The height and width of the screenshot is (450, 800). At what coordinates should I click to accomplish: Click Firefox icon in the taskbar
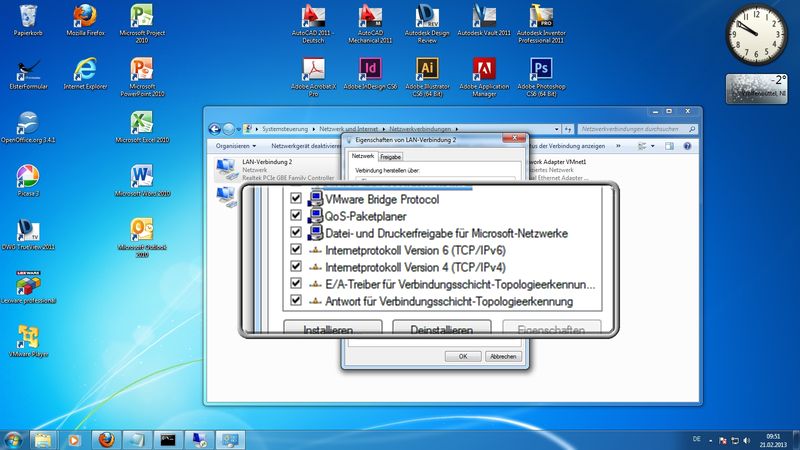[106, 438]
